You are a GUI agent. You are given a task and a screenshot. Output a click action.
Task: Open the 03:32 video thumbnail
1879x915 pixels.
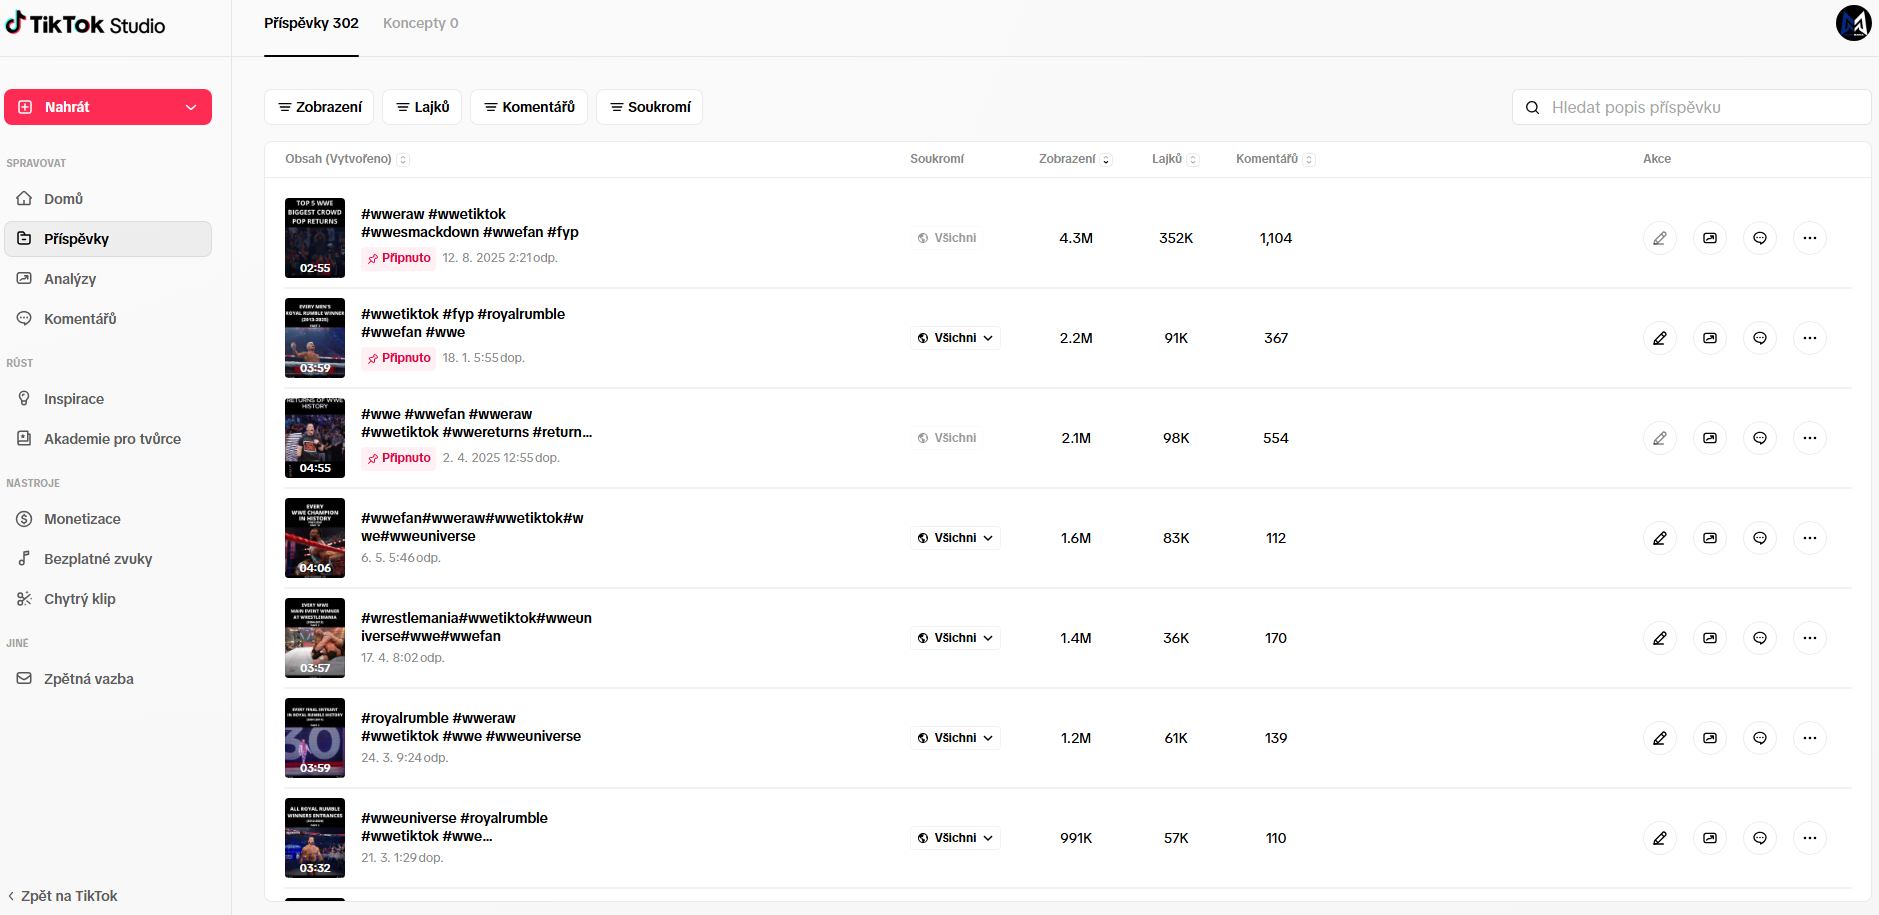(315, 838)
